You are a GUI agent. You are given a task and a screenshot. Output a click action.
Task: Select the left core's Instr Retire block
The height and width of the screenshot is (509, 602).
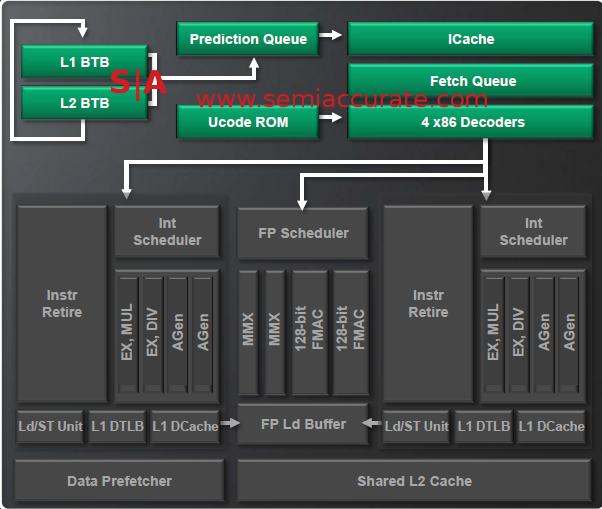(63, 304)
